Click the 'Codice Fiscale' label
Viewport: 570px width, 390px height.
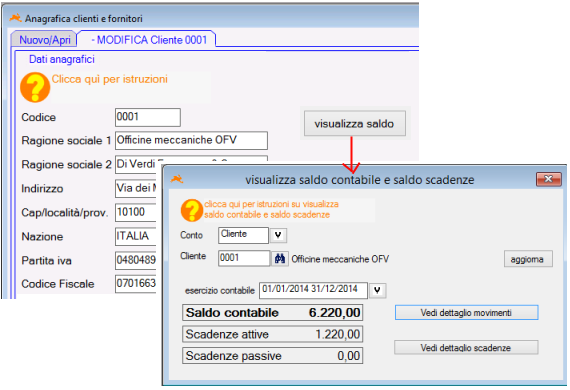(x=58, y=284)
